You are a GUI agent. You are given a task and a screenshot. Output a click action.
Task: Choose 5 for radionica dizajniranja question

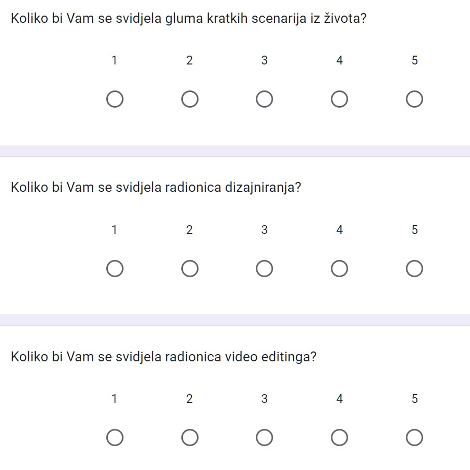click(x=414, y=268)
